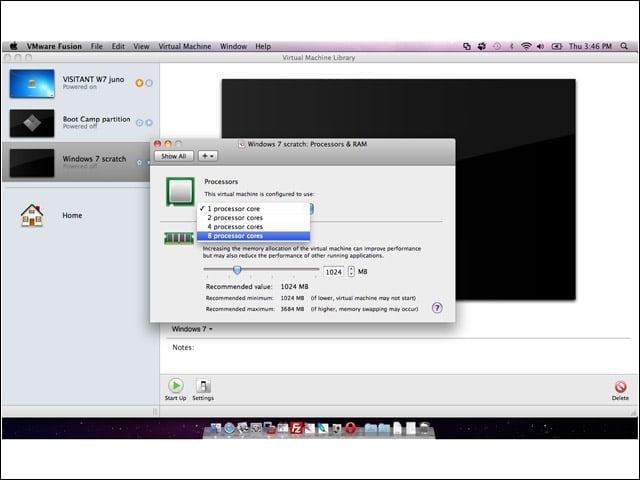Open the VMware Fusion application menu
The width and height of the screenshot is (640, 480).
(x=54, y=46)
